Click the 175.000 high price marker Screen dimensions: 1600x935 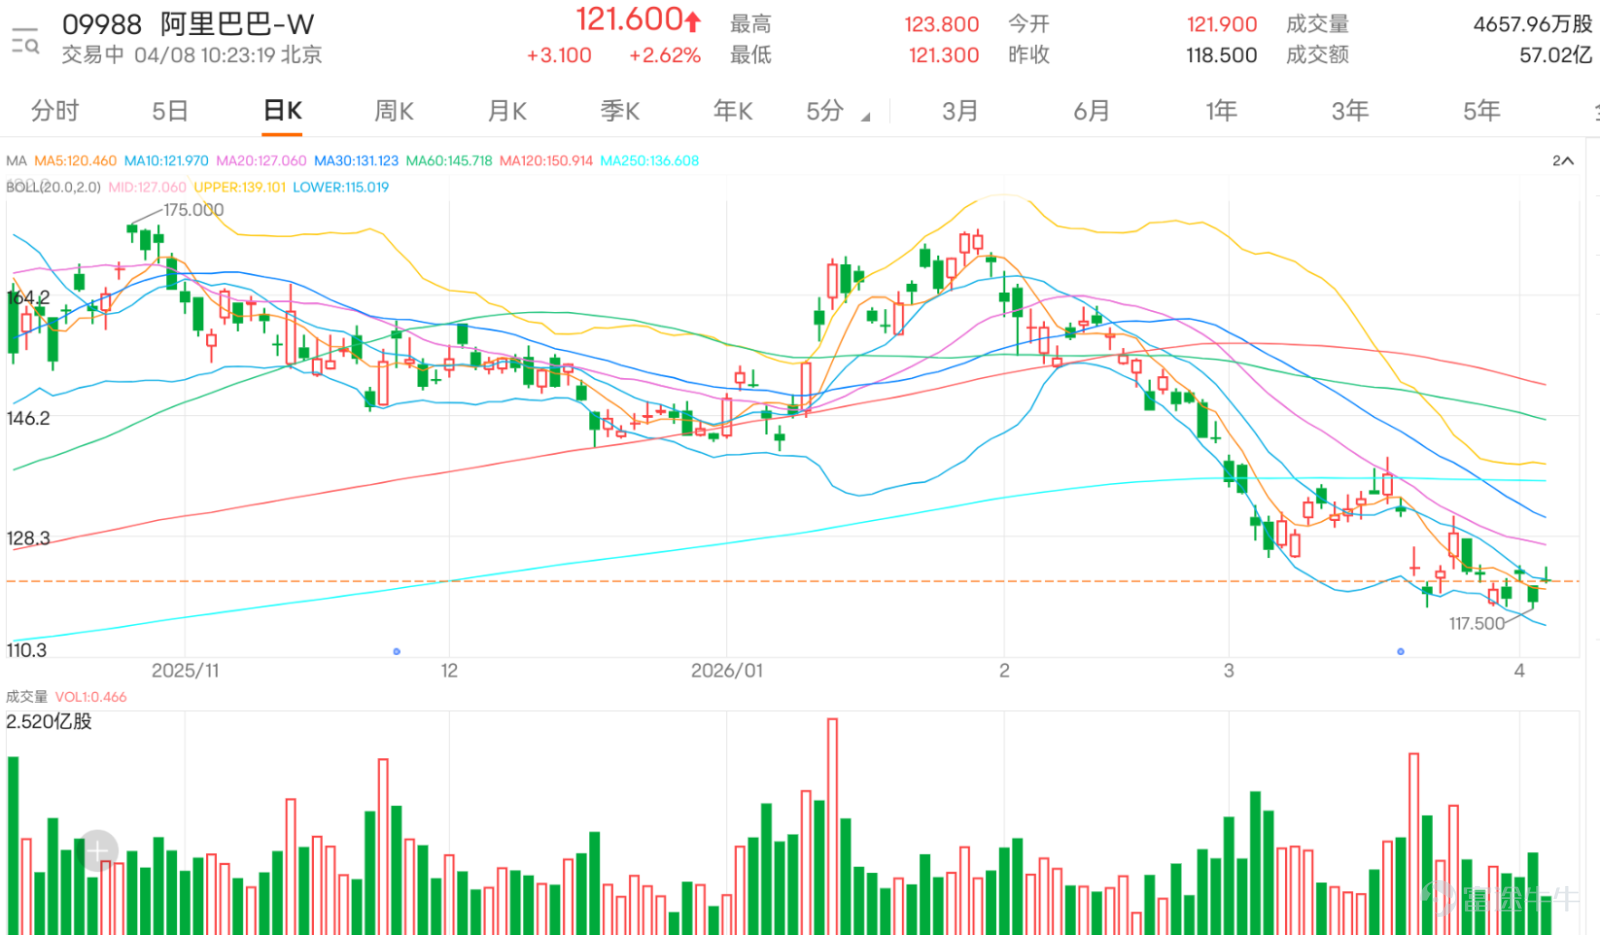(193, 210)
